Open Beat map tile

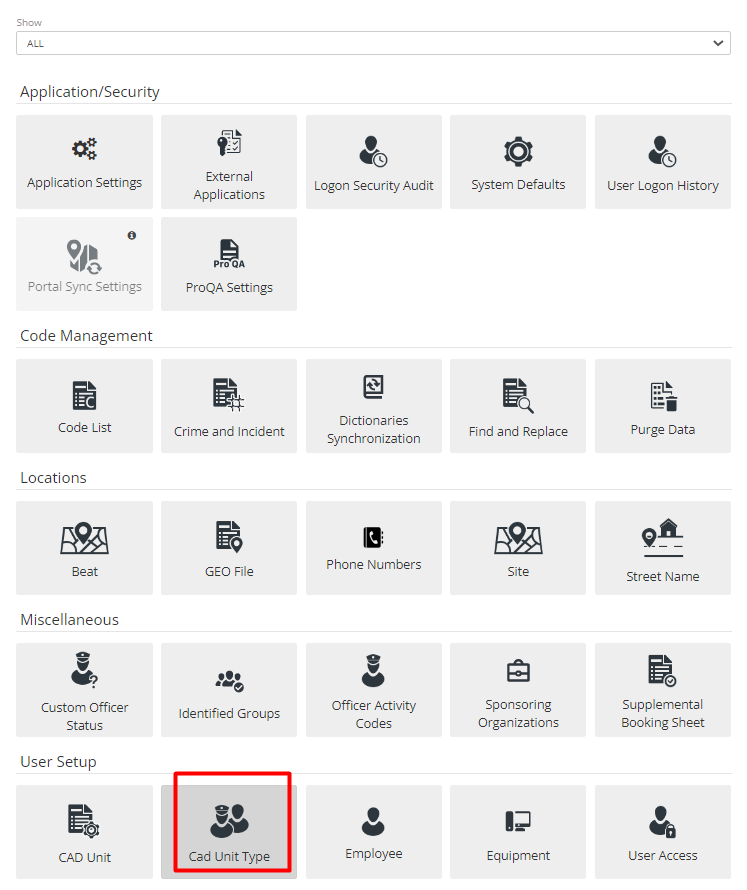click(85, 548)
